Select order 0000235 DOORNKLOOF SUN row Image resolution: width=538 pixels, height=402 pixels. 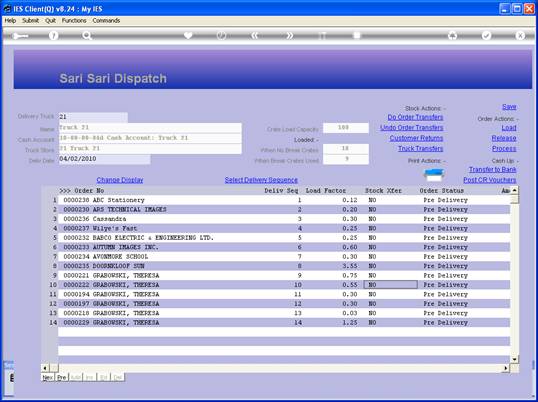pyautogui.click(x=284, y=266)
